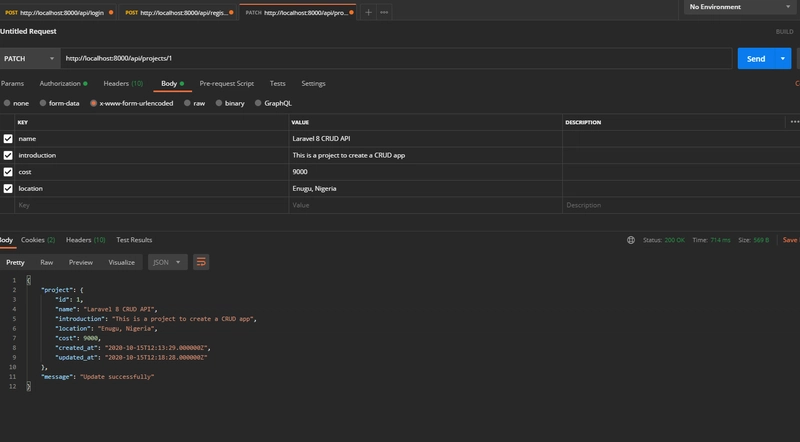
Task: Click the request URL input field
Action: (396, 59)
